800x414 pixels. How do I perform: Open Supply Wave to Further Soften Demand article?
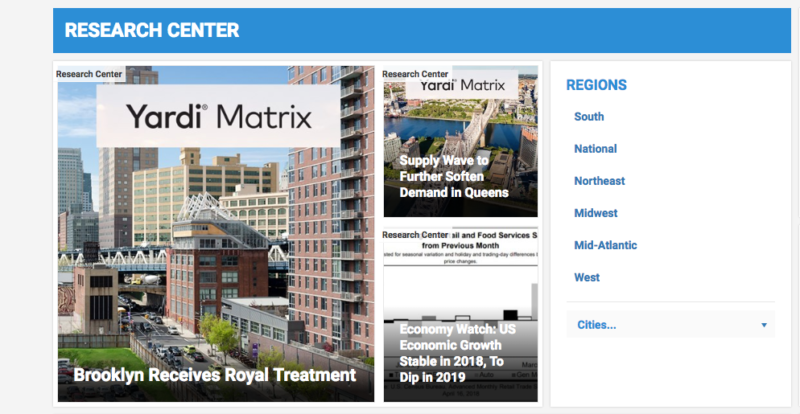[454, 177]
